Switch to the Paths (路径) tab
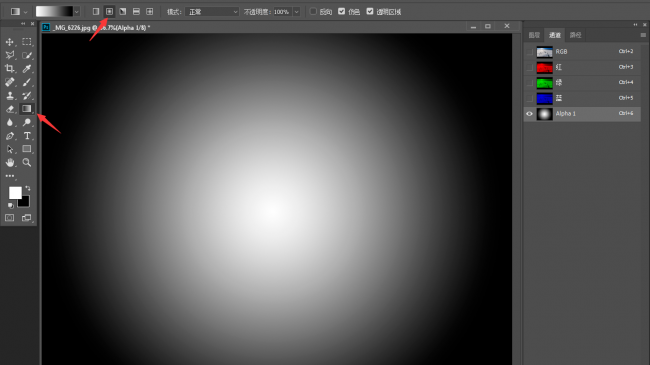 [x=575, y=35]
